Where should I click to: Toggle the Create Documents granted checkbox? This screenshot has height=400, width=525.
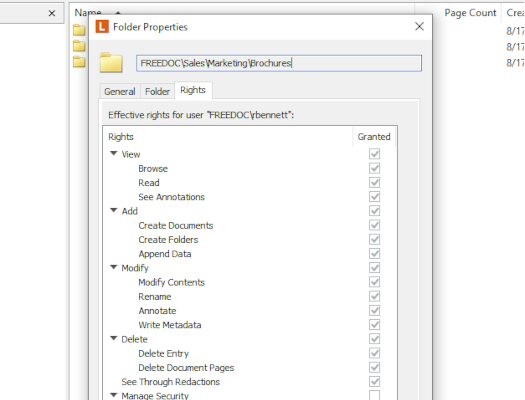coord(375,225)
